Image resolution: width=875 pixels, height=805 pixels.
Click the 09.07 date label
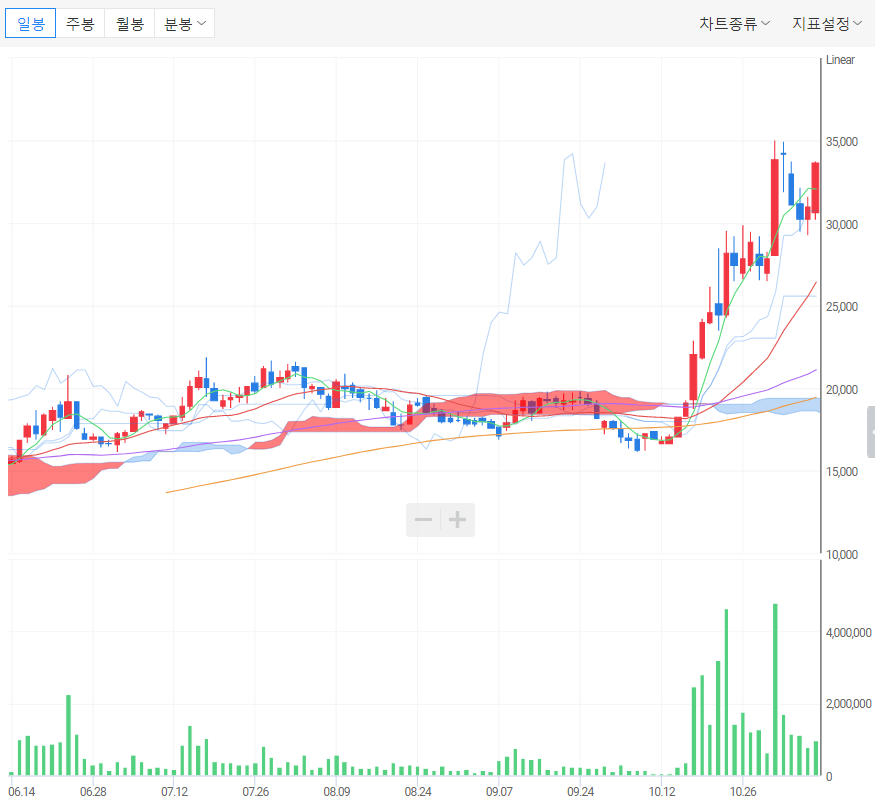pyautogui.click(x=499, y=792)
